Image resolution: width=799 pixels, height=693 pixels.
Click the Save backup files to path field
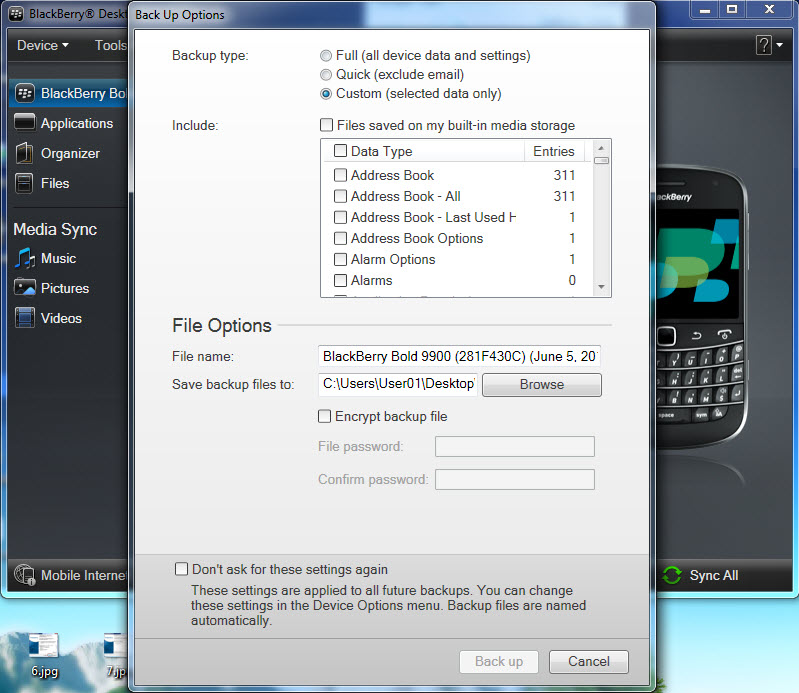[x=397, y=384]
